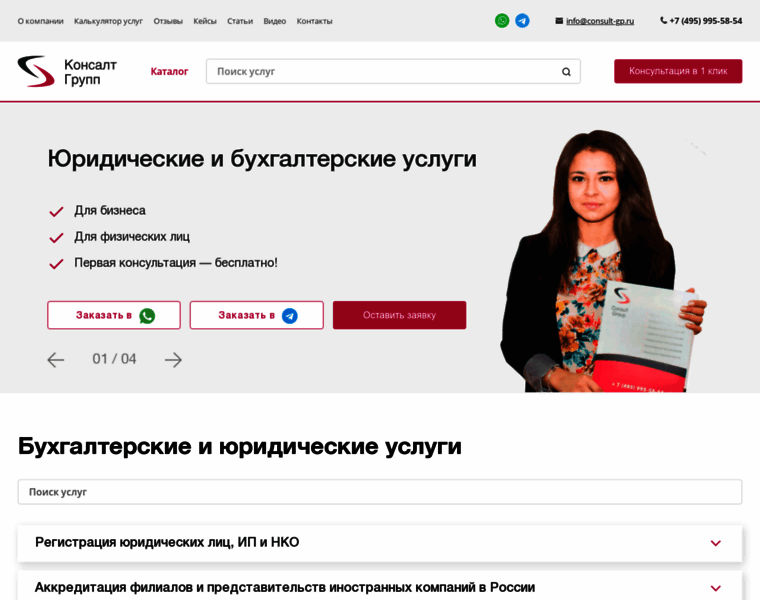The width and height of the screenshot is (760, 600).
Task: Expand 'Аккредитация филиалов и представительств' section
Action: [x=715, y=588]
